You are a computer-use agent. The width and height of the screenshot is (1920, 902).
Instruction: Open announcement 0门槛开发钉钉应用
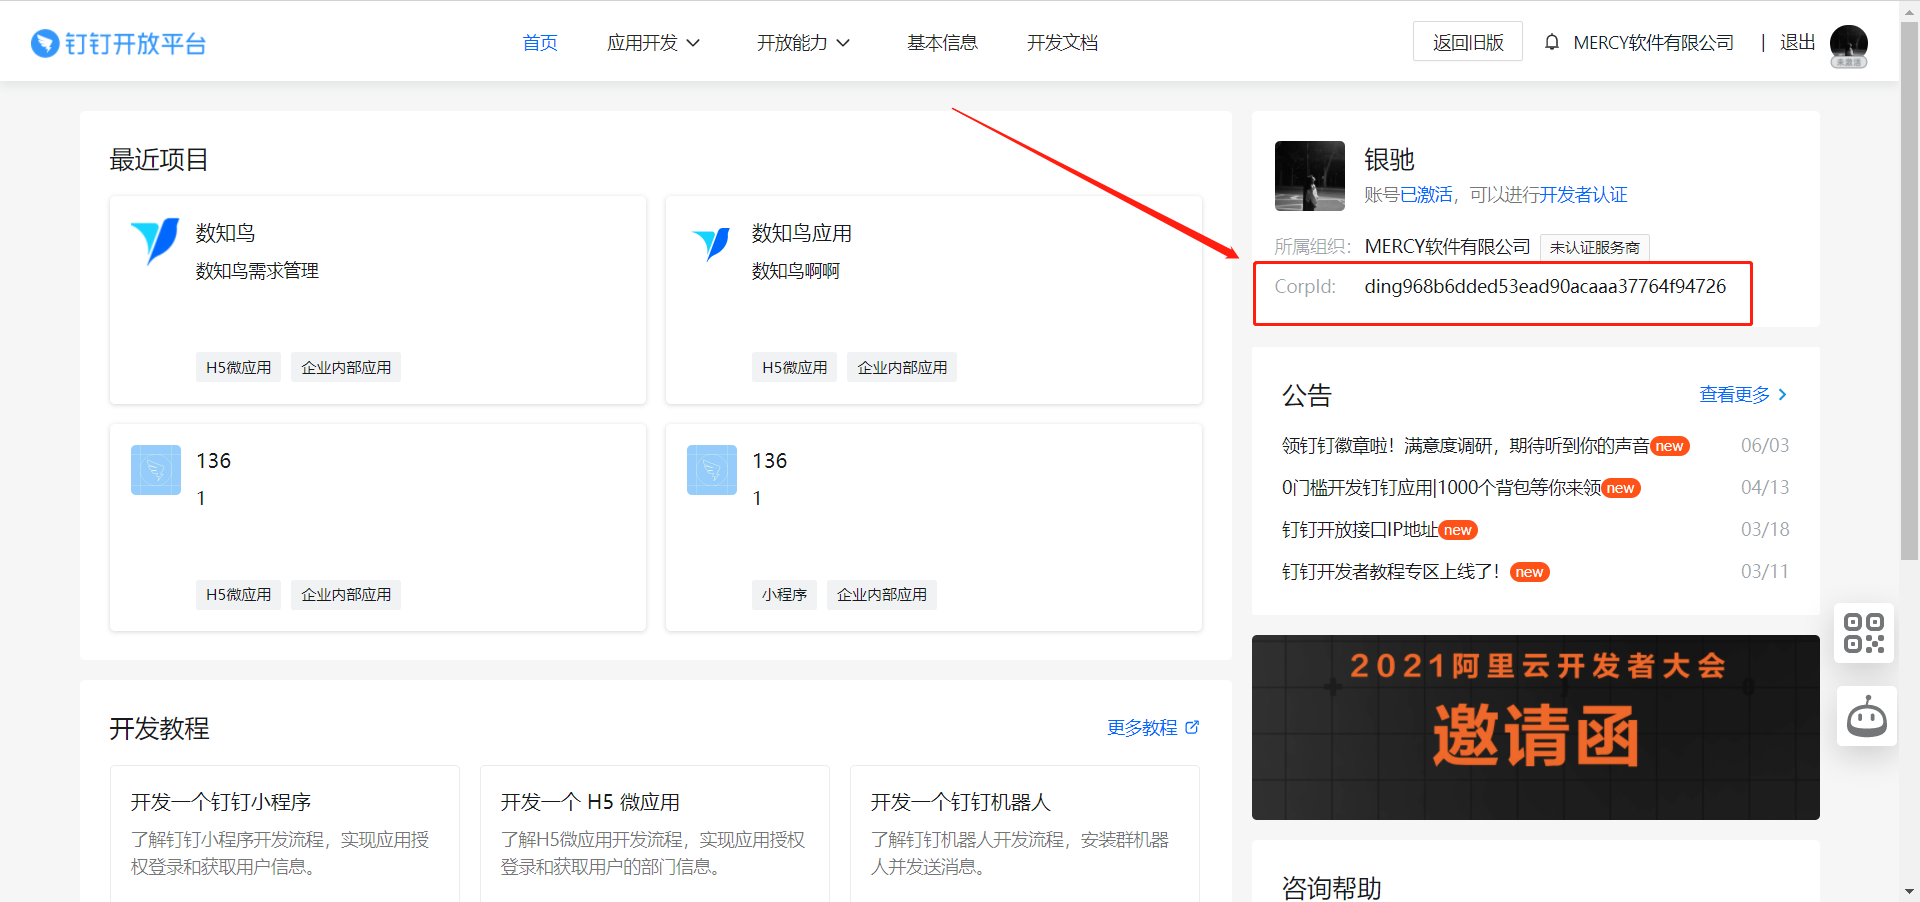click(1441, 488)
